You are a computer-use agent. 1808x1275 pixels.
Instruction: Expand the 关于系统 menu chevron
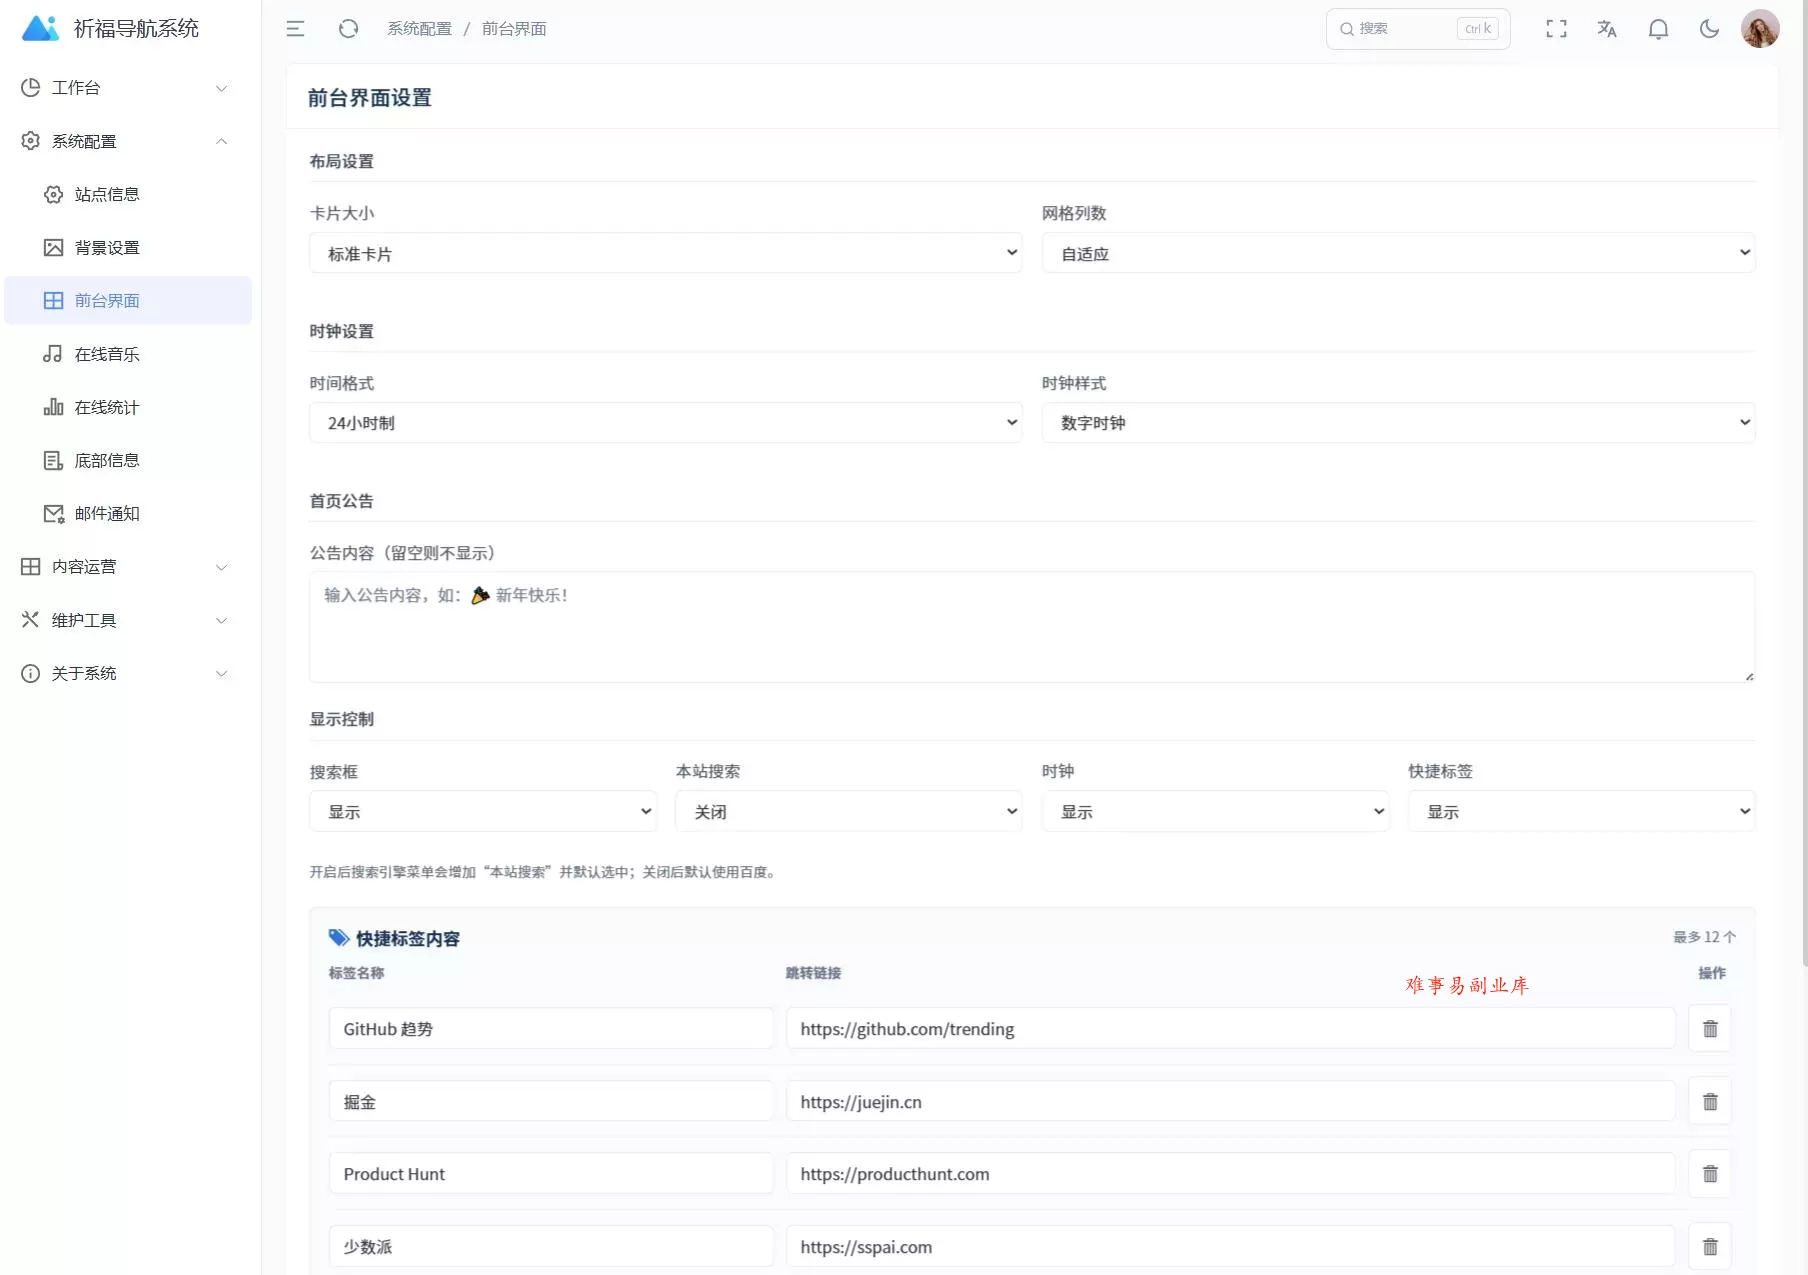222,673
